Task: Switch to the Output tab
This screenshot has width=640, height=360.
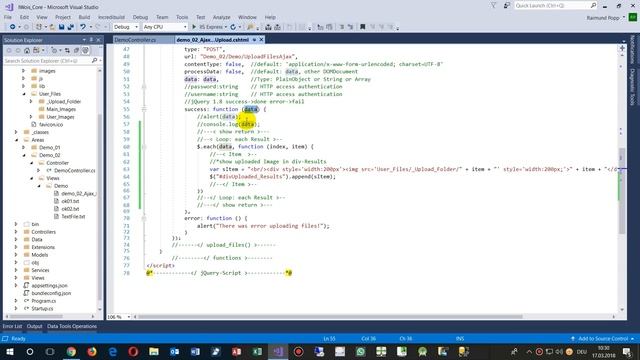Action: point(34,326)
